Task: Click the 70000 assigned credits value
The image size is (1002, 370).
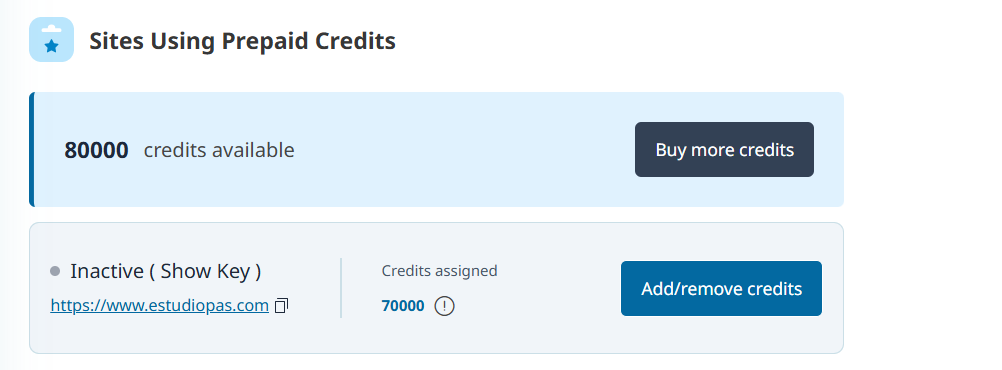Action: (x=403, y=306)
